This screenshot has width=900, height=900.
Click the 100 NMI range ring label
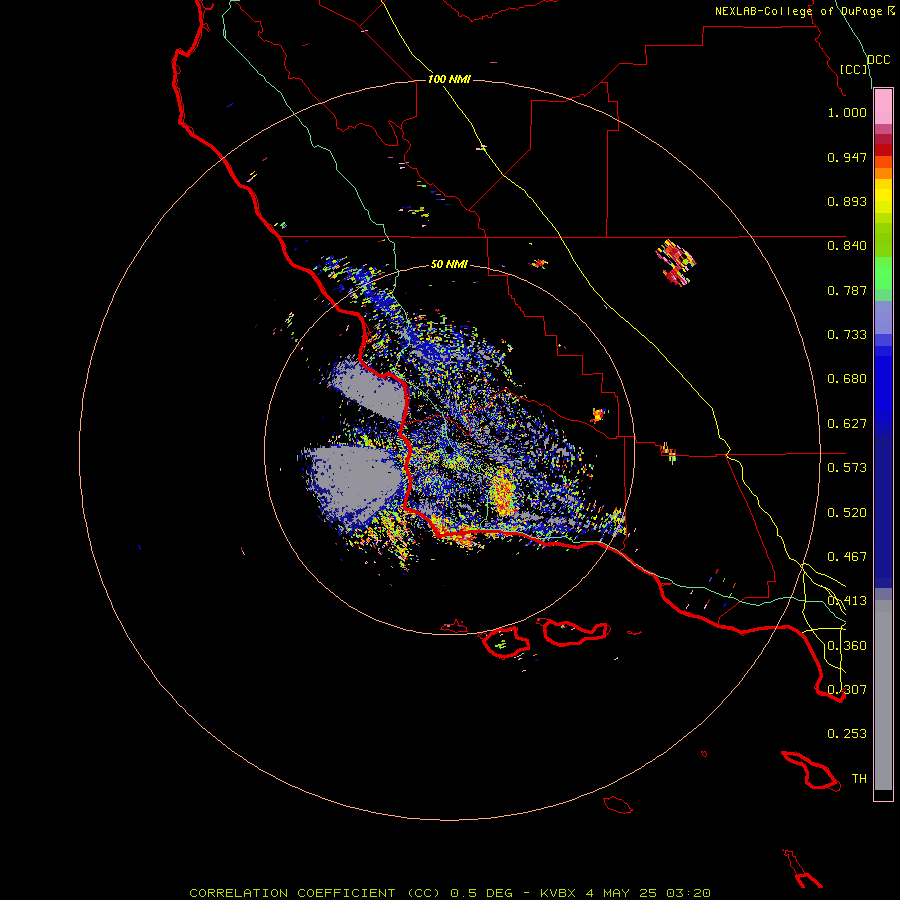[x=449, y=79]
